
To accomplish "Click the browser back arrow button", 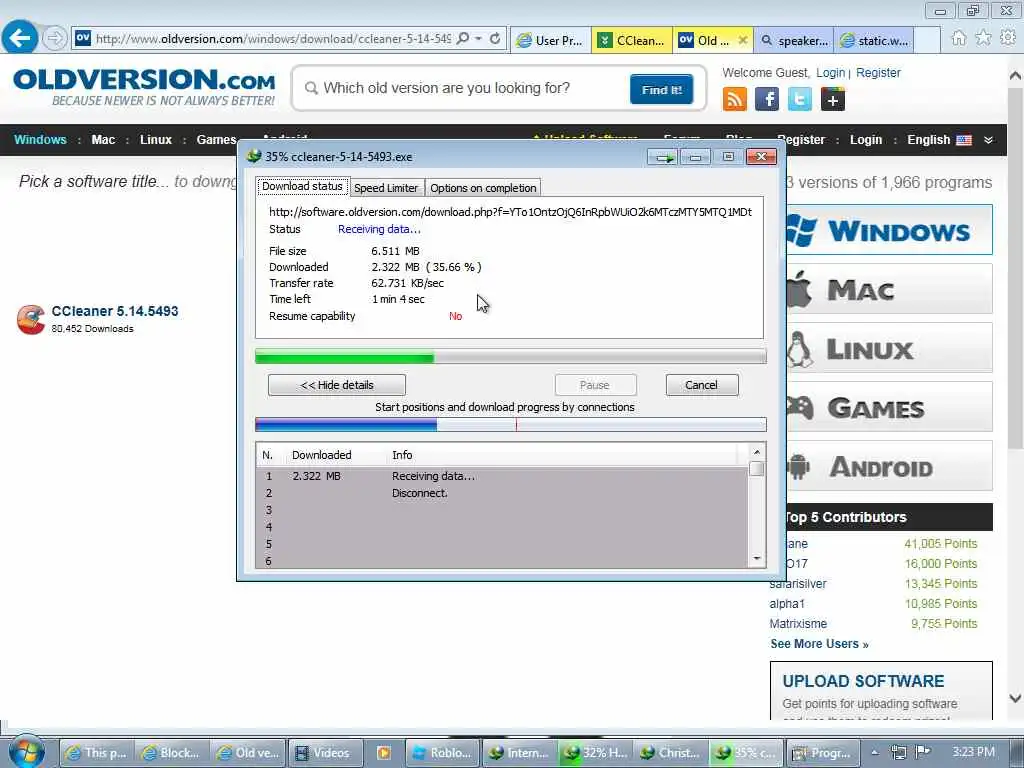I will tap(20, 37).
